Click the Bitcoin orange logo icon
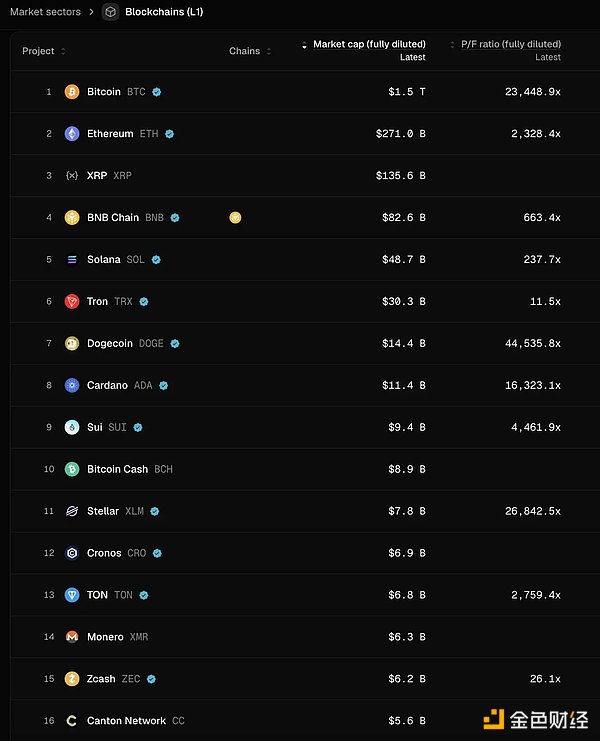This screenshot has width=600, height=741. pyautogui.click(x=72, y=92)
